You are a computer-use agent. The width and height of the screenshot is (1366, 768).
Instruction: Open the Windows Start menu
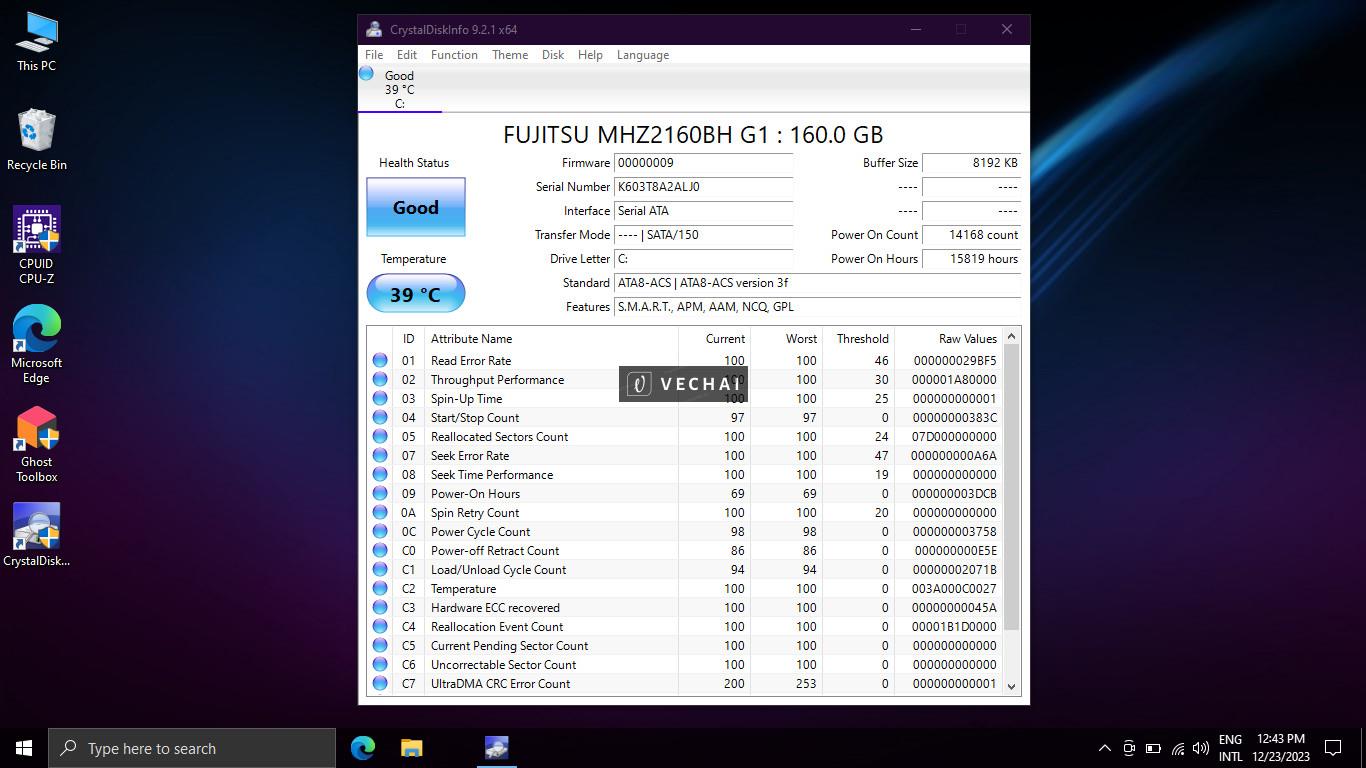pyautogui.click(x=24, y=748)
